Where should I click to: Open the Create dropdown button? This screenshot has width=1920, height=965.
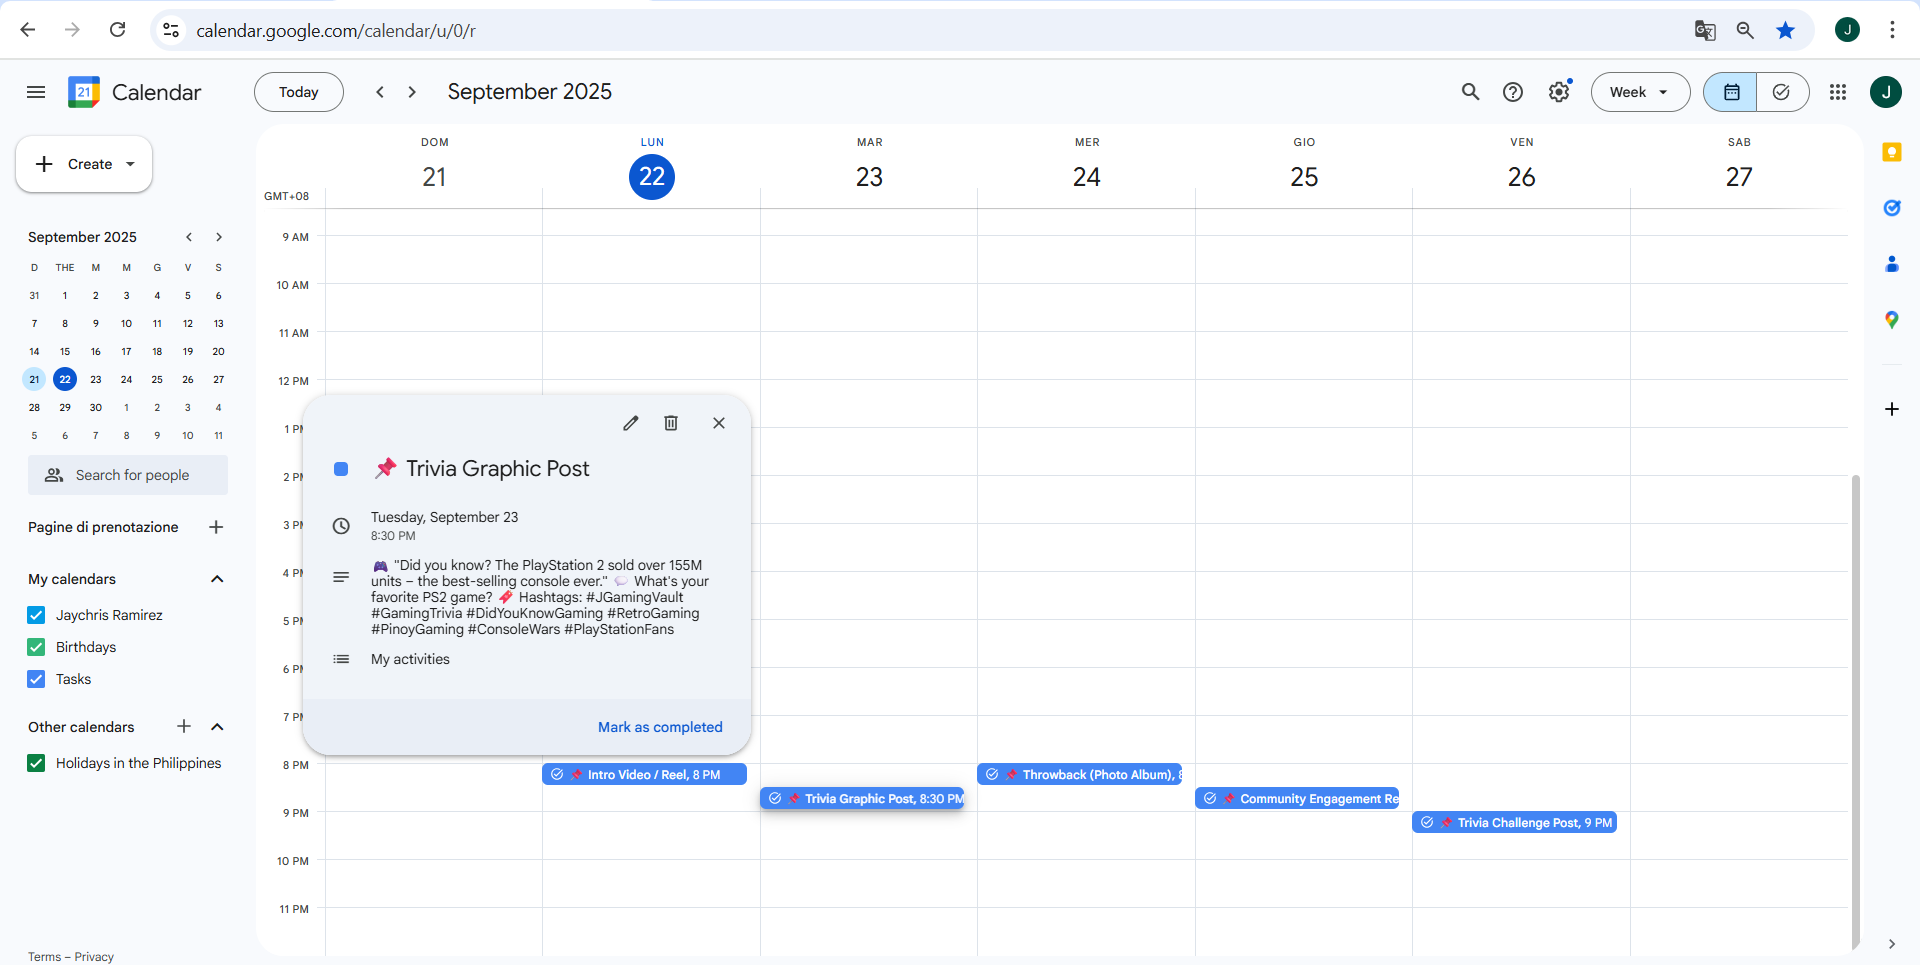click(84, 164)
